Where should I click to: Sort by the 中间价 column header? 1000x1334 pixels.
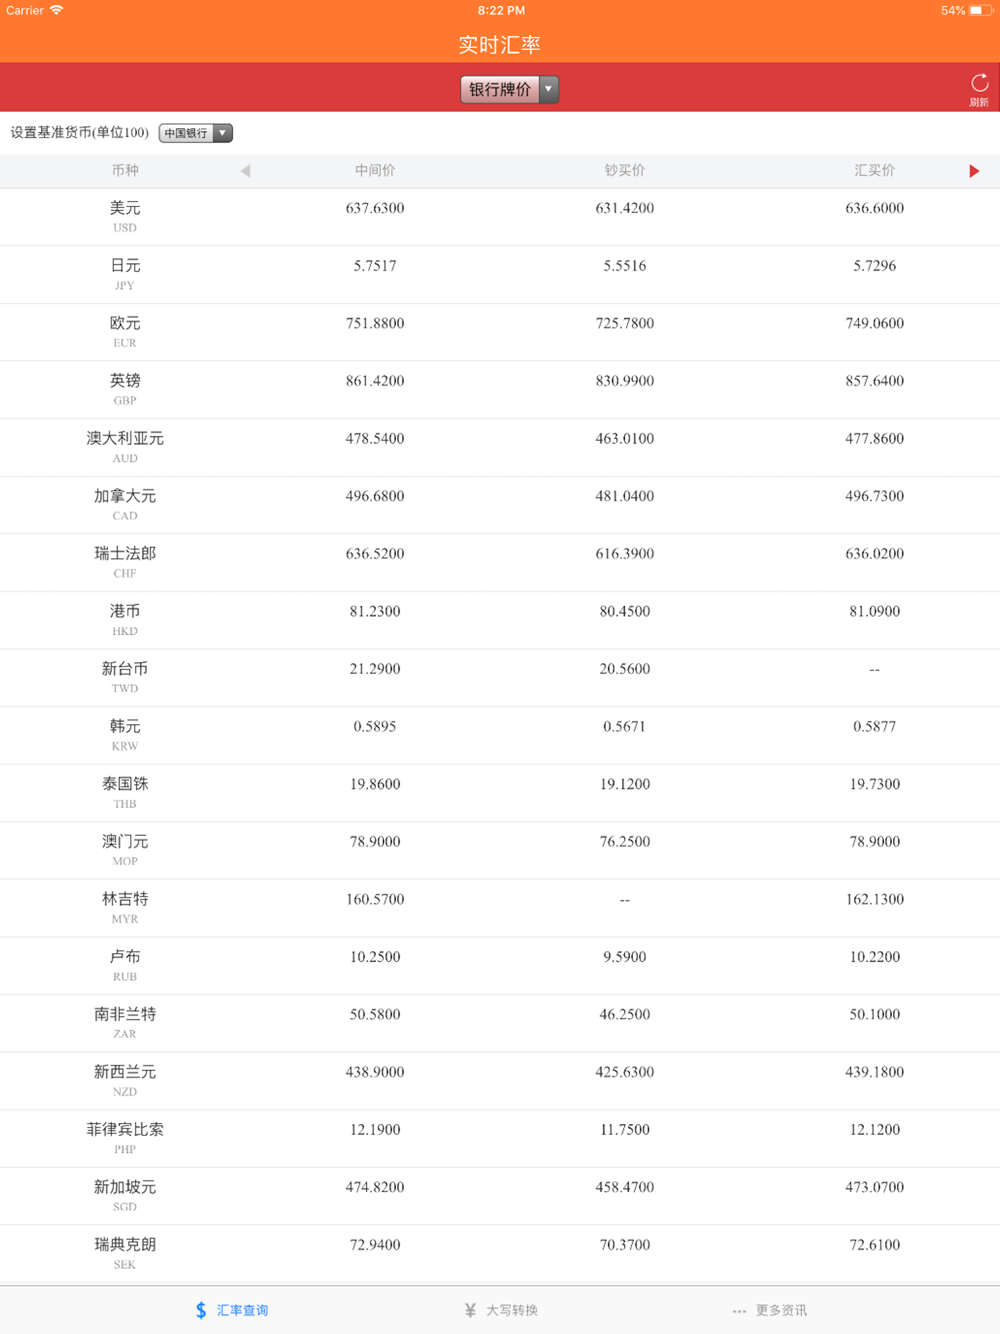pos(375,171)
